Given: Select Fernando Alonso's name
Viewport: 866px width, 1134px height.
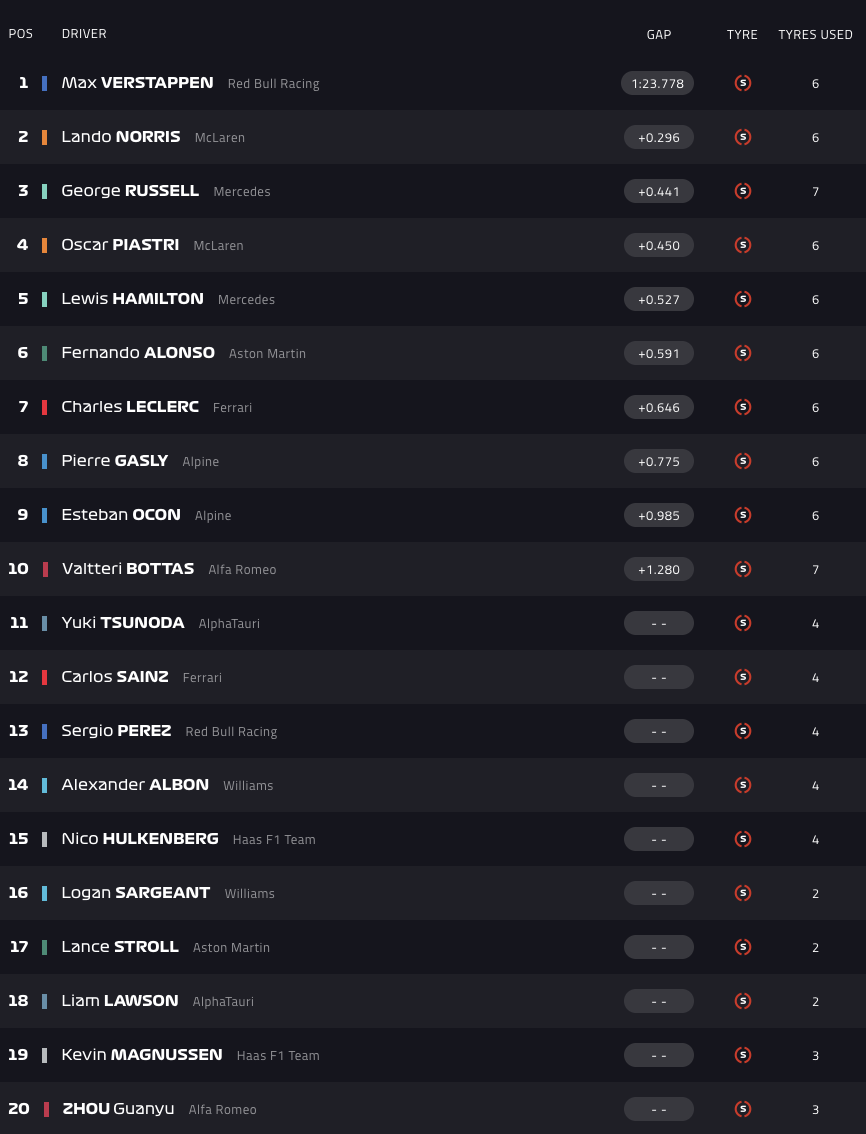Looking at the screenshot, I should click(x=138, y=353).
